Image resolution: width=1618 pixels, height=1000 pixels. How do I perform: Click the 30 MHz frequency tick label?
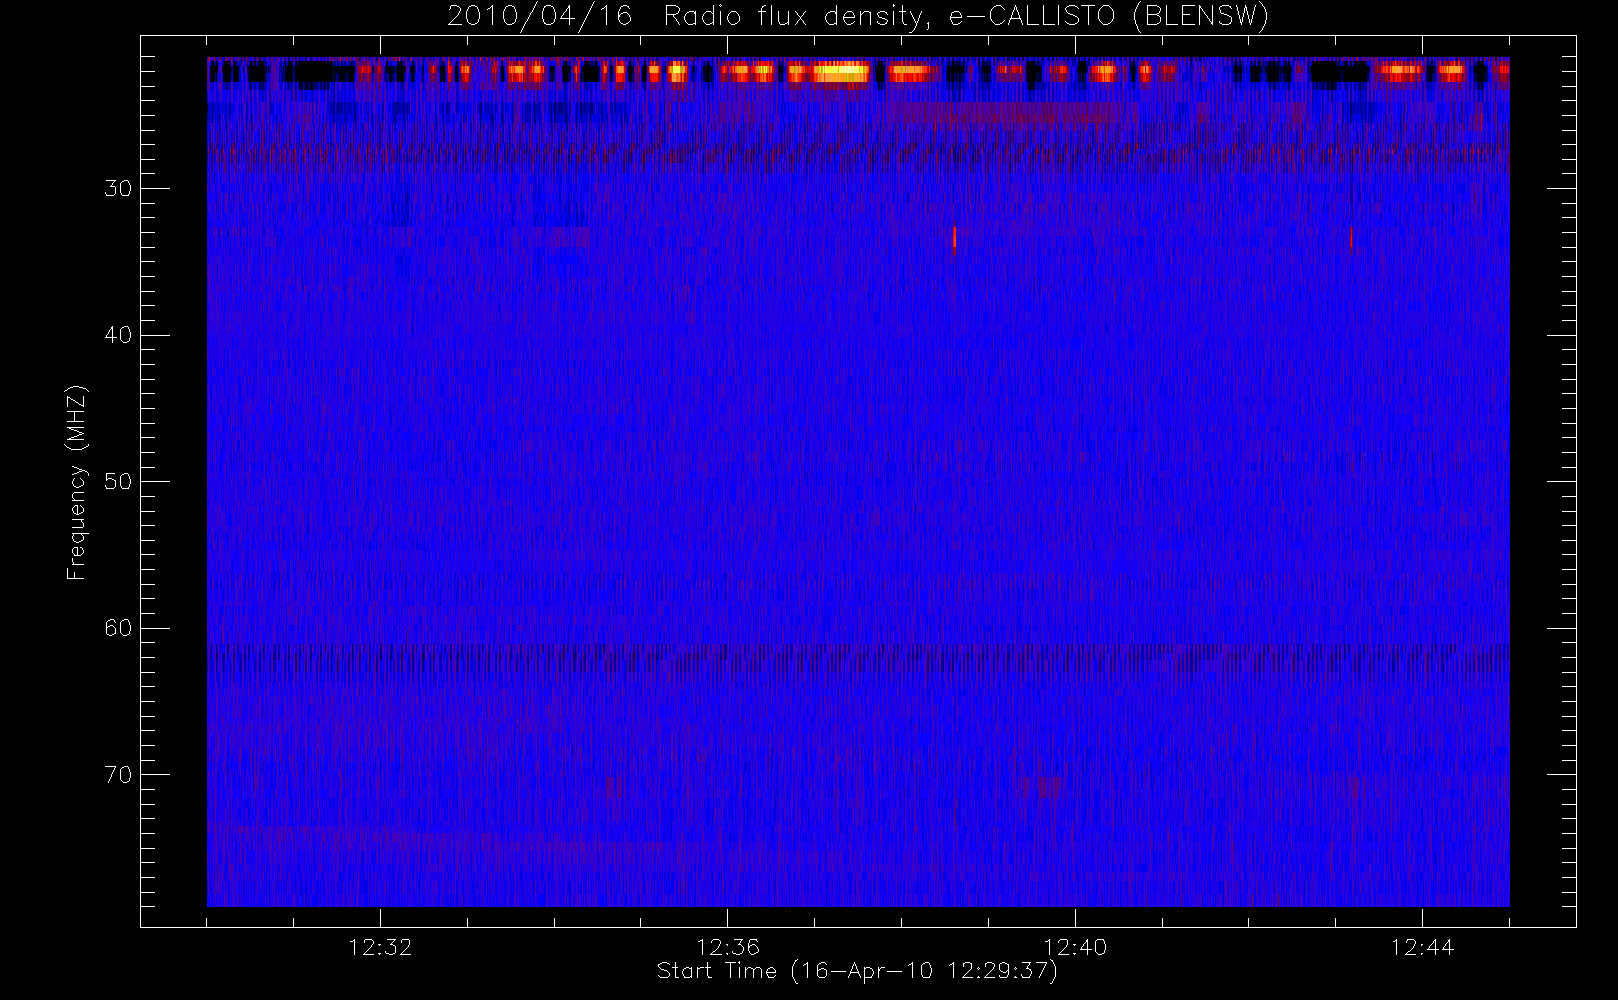click(118, 188)
